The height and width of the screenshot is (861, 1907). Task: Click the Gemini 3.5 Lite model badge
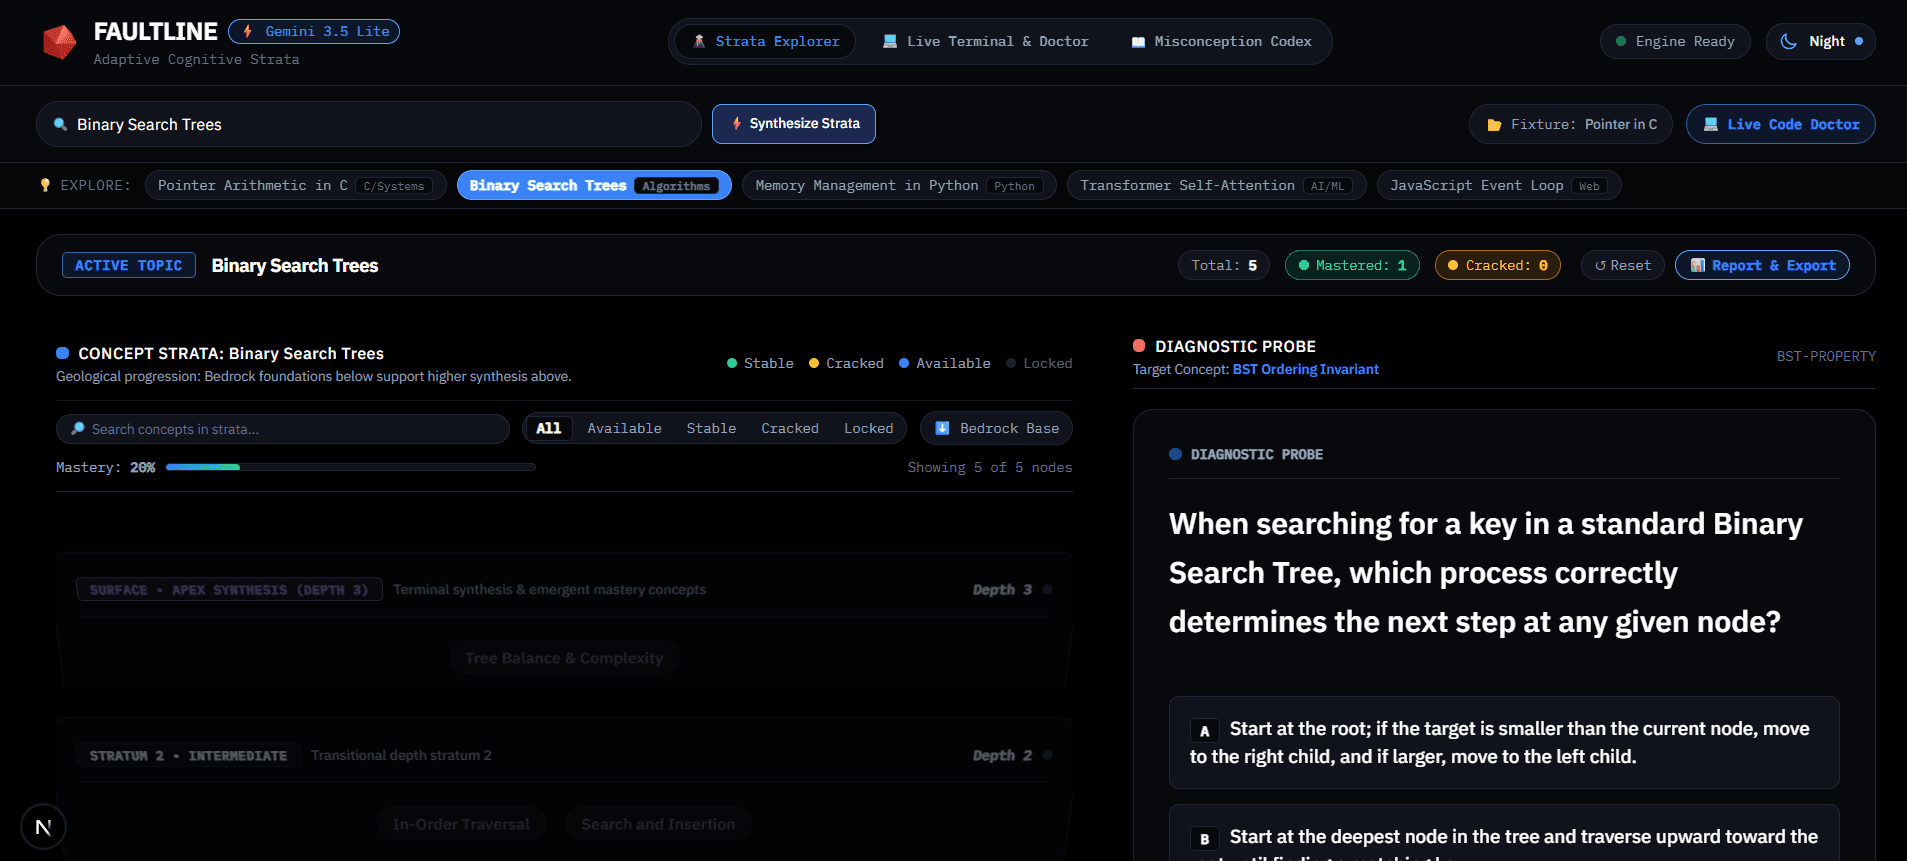314,32
